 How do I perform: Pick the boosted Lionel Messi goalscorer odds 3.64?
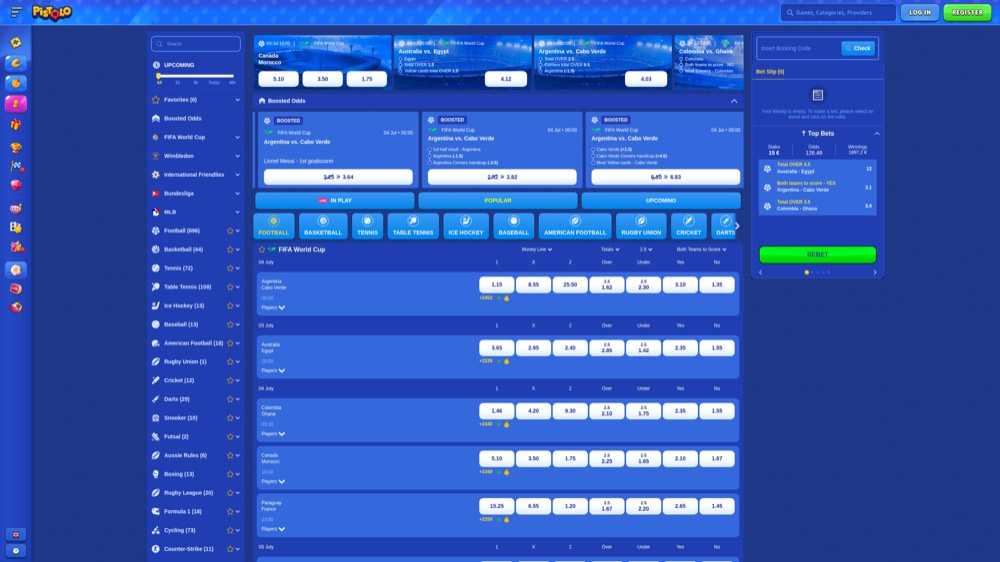click(338, 177)
